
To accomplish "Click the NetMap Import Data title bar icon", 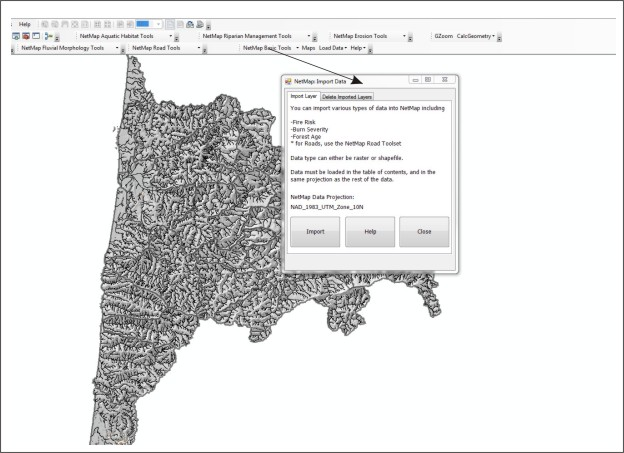I will pyautogui.click(x=289, y=80).
